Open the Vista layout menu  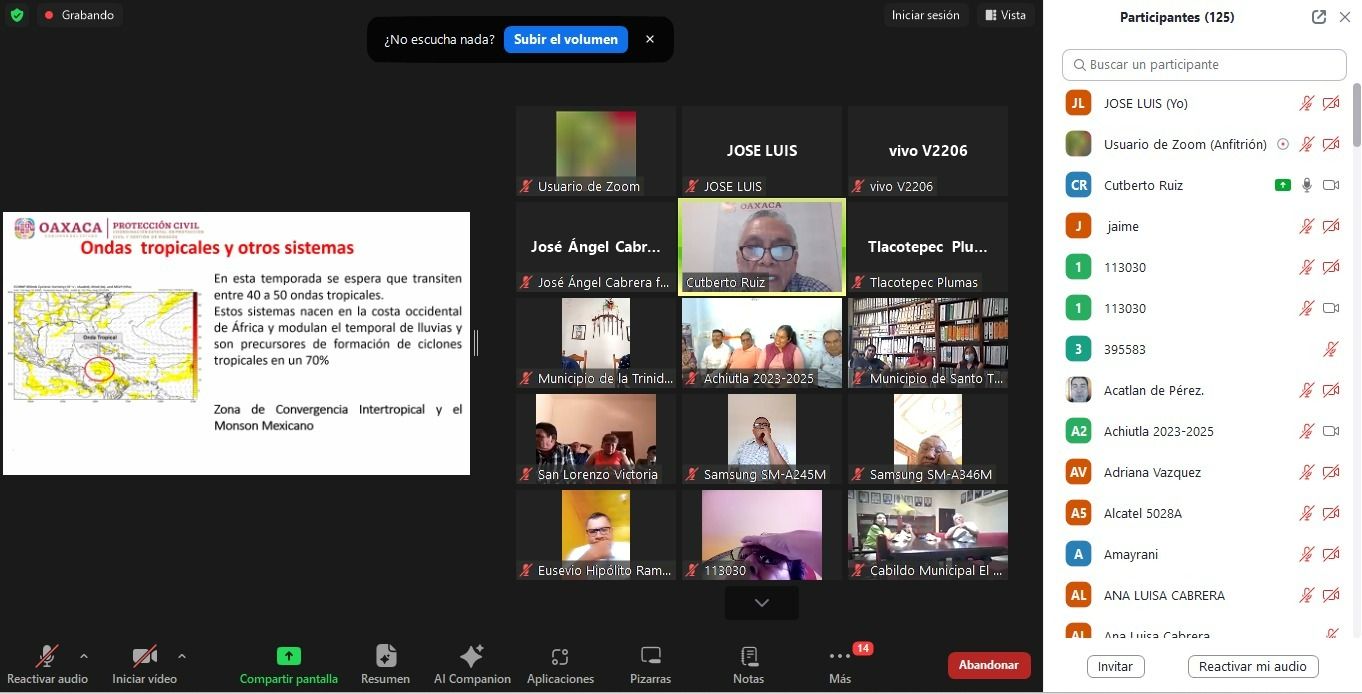coord(1006,15)
